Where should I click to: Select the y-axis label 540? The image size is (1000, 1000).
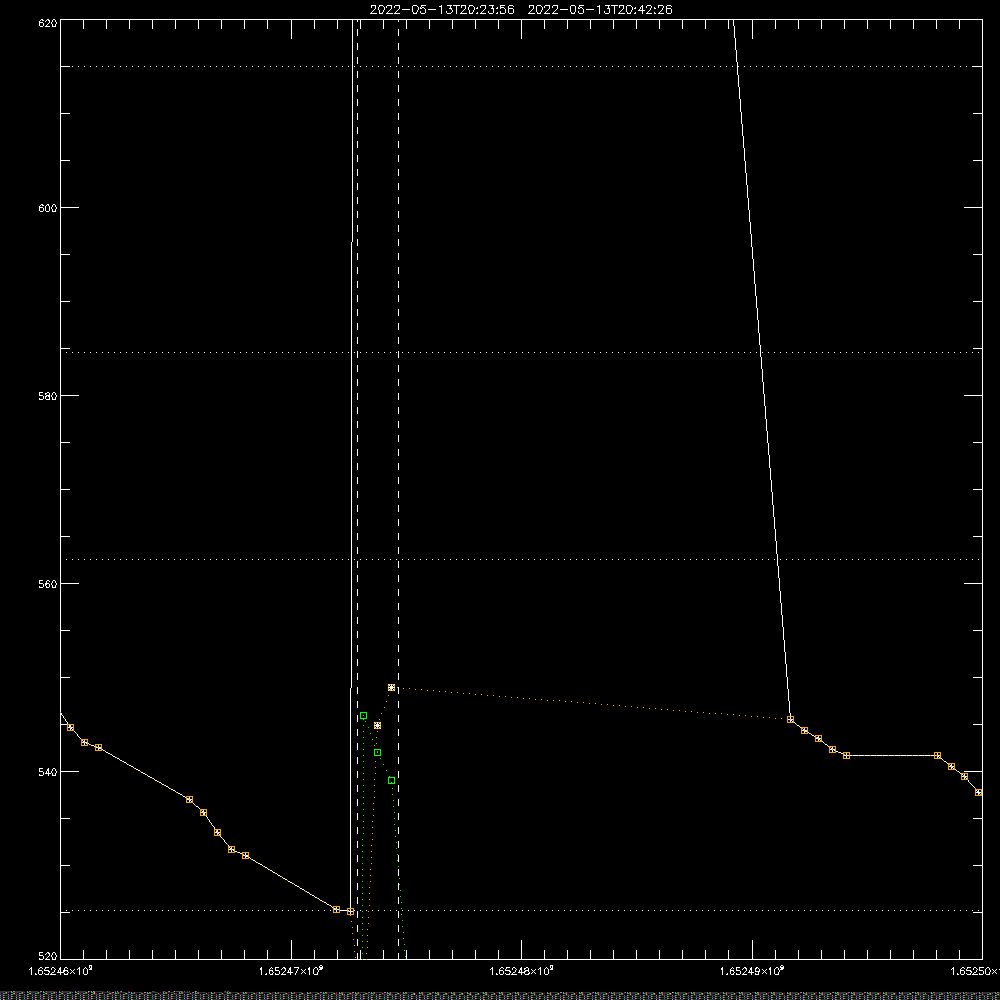(x=48, y=772)
